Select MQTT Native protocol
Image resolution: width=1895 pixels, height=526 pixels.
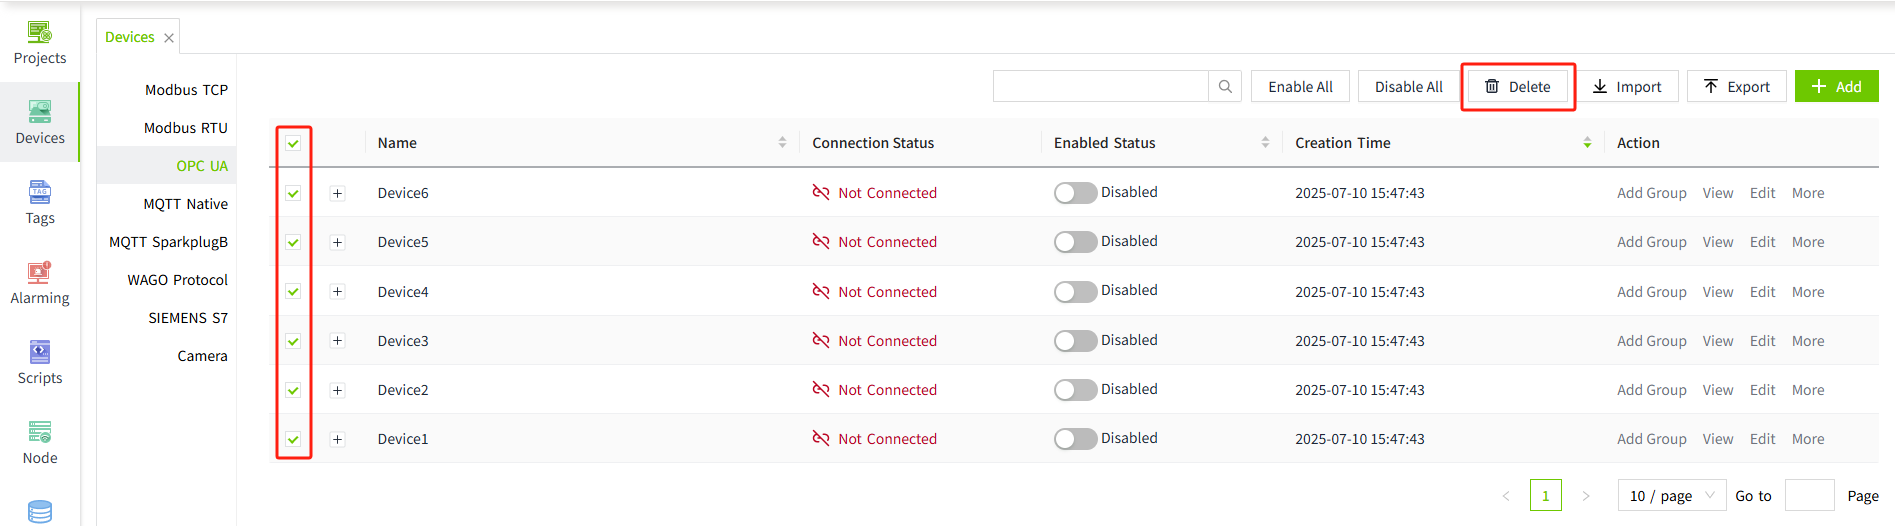tap(185, 204)
